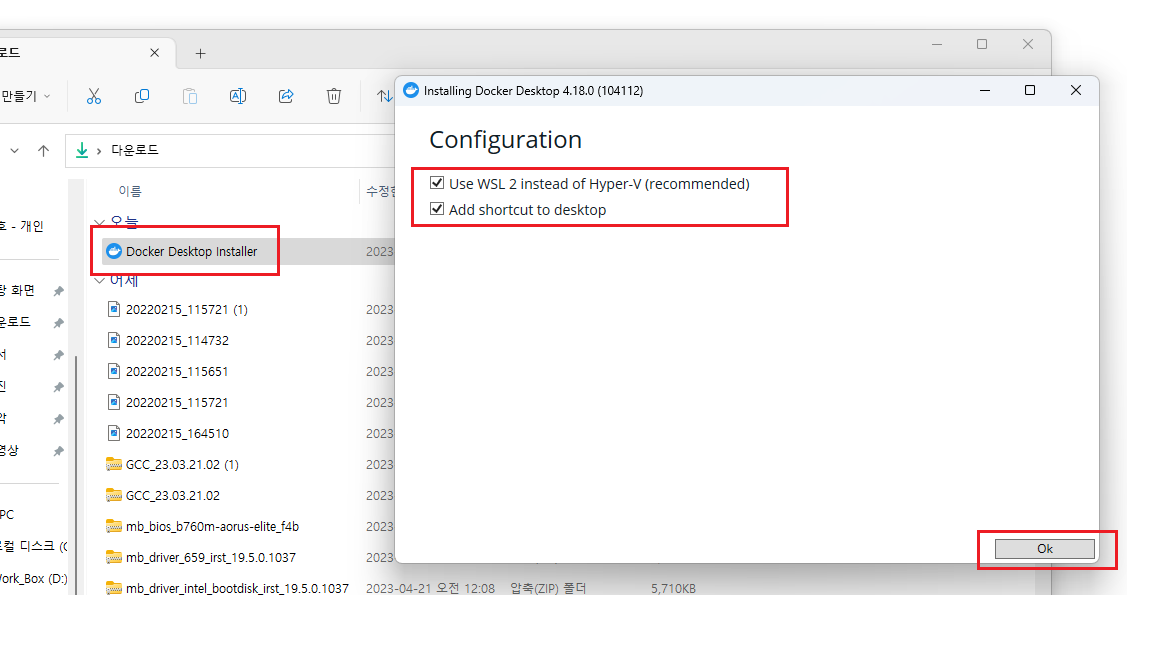Select folder GCC_23.03.21.02 (1)
1152x648 pixels.
pyautogui.click(x=182, y=464)
